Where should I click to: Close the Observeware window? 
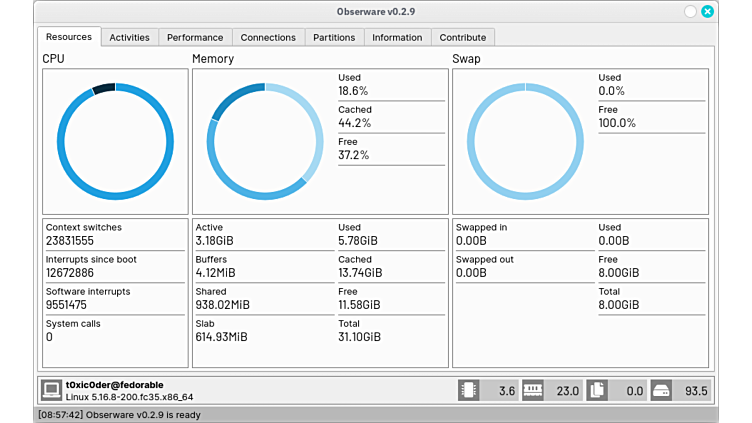tap(708, 12)
